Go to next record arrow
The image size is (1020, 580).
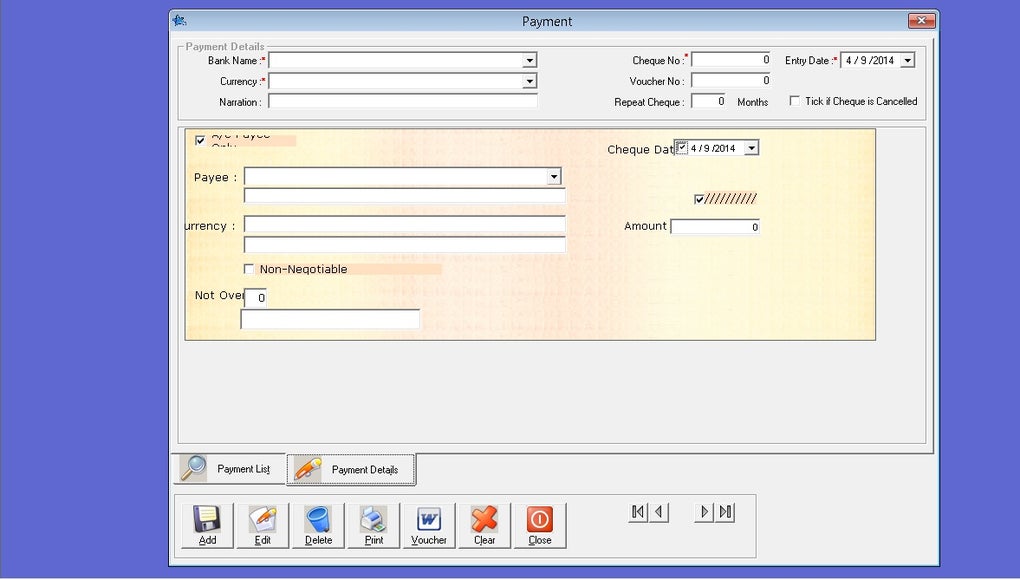tap(704, 512)
